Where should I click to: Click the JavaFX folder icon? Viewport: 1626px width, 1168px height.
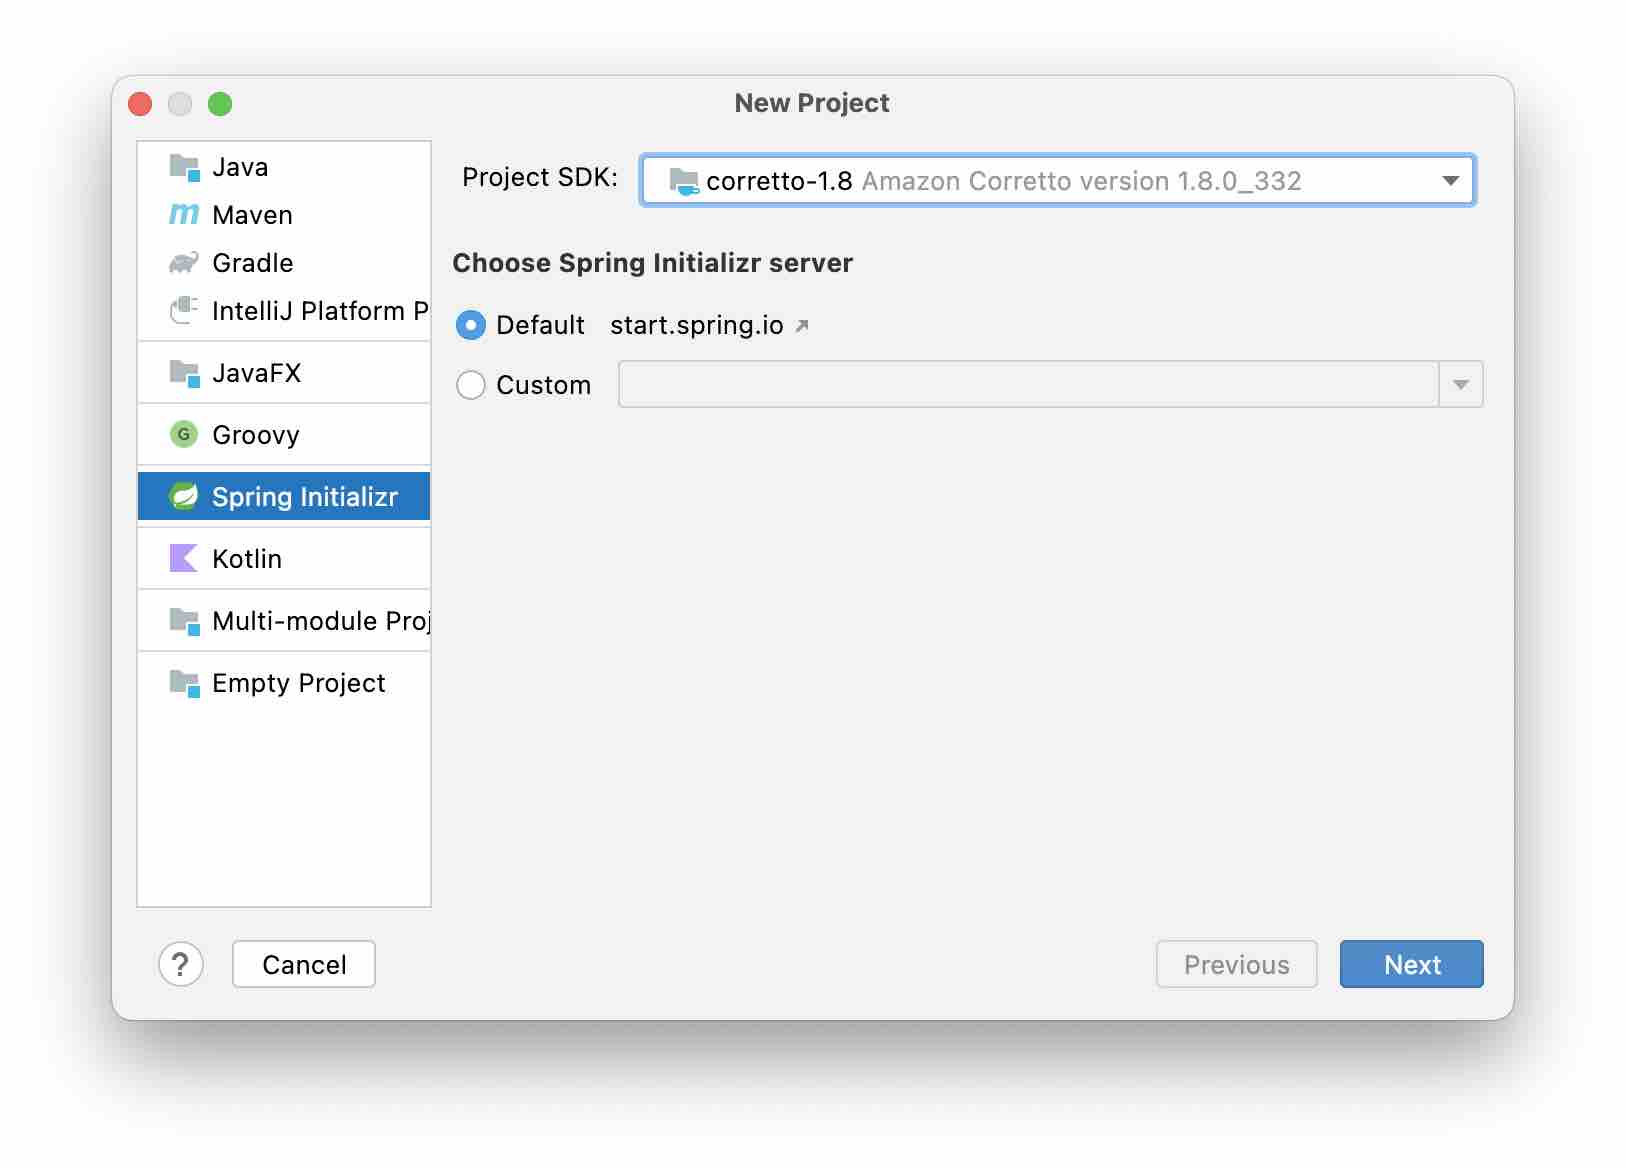184,373
